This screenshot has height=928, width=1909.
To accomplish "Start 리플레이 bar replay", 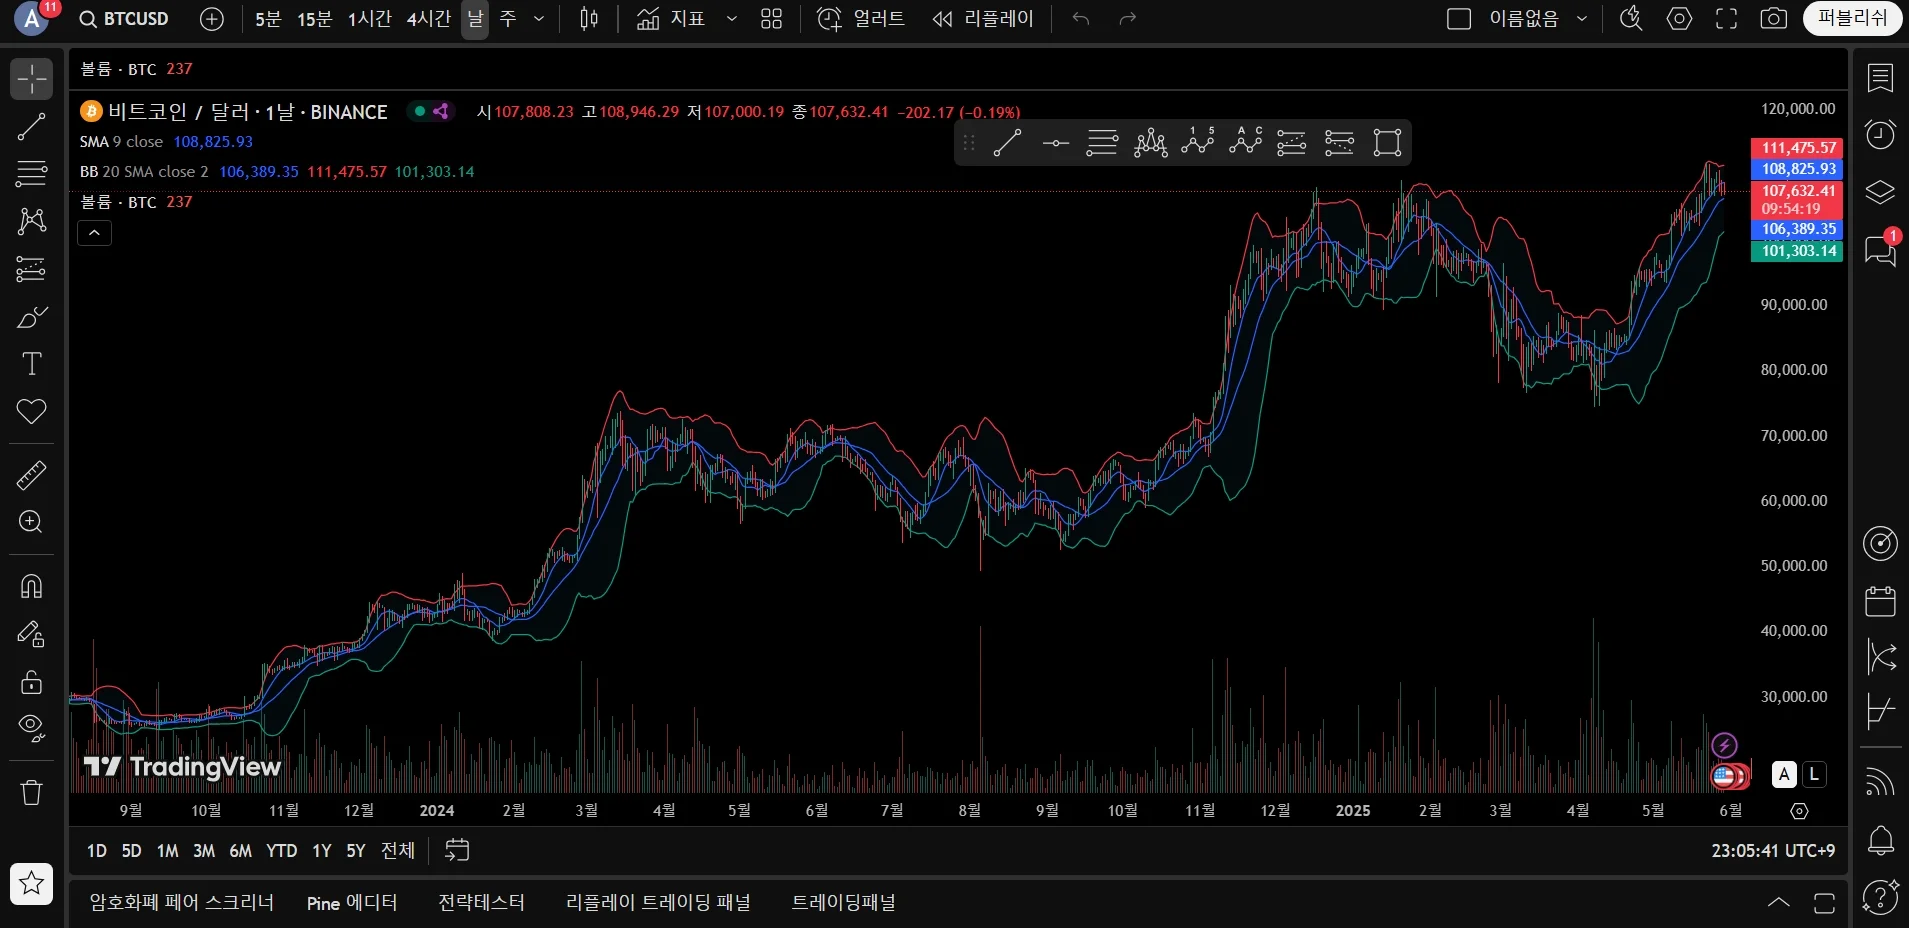I will (983, 19).
